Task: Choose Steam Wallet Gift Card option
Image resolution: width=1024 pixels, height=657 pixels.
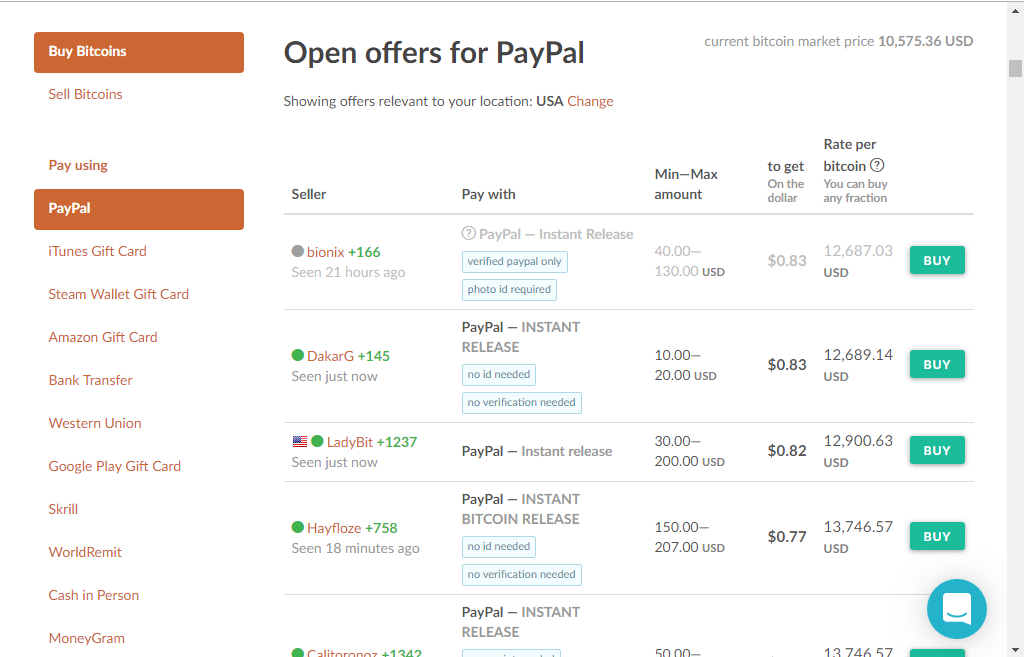Action: (118, 295)
